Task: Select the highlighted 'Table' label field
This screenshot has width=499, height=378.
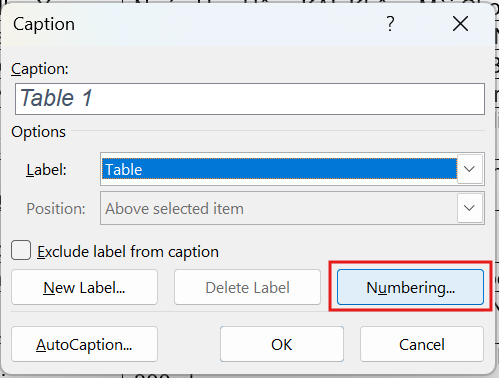Action: [279, 169]
